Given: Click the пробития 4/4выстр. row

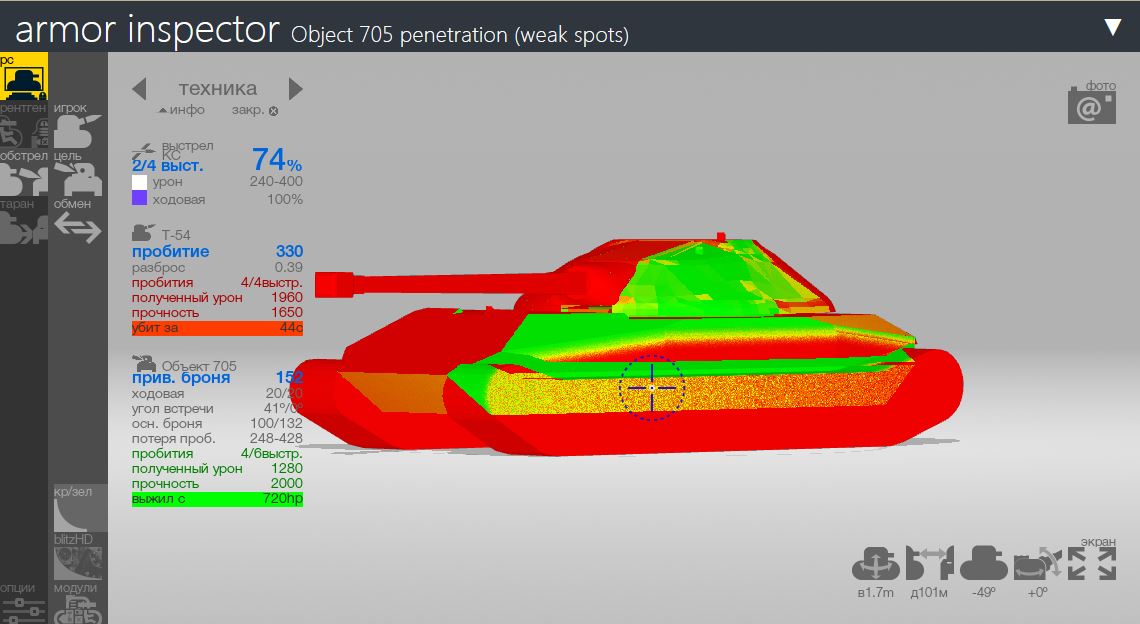Looking at the screenshot, I should (217, 282).
